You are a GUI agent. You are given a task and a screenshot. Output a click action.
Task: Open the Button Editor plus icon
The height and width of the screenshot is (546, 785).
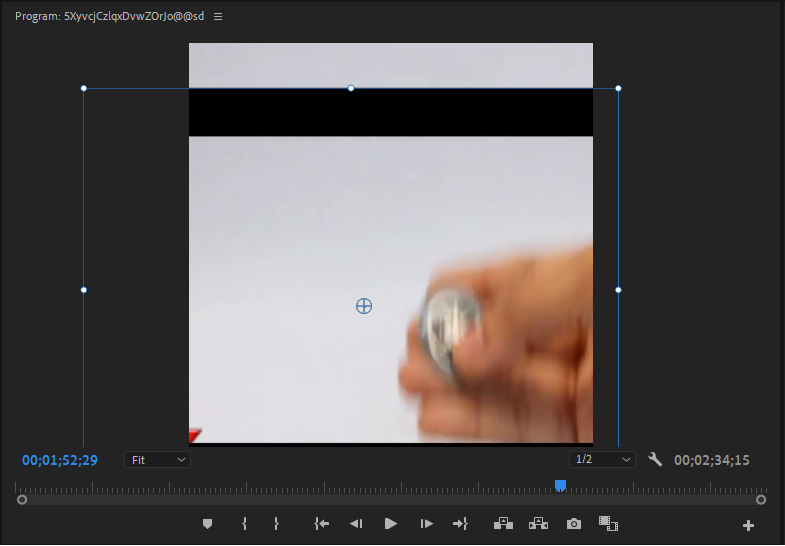(x=748, y=525)
